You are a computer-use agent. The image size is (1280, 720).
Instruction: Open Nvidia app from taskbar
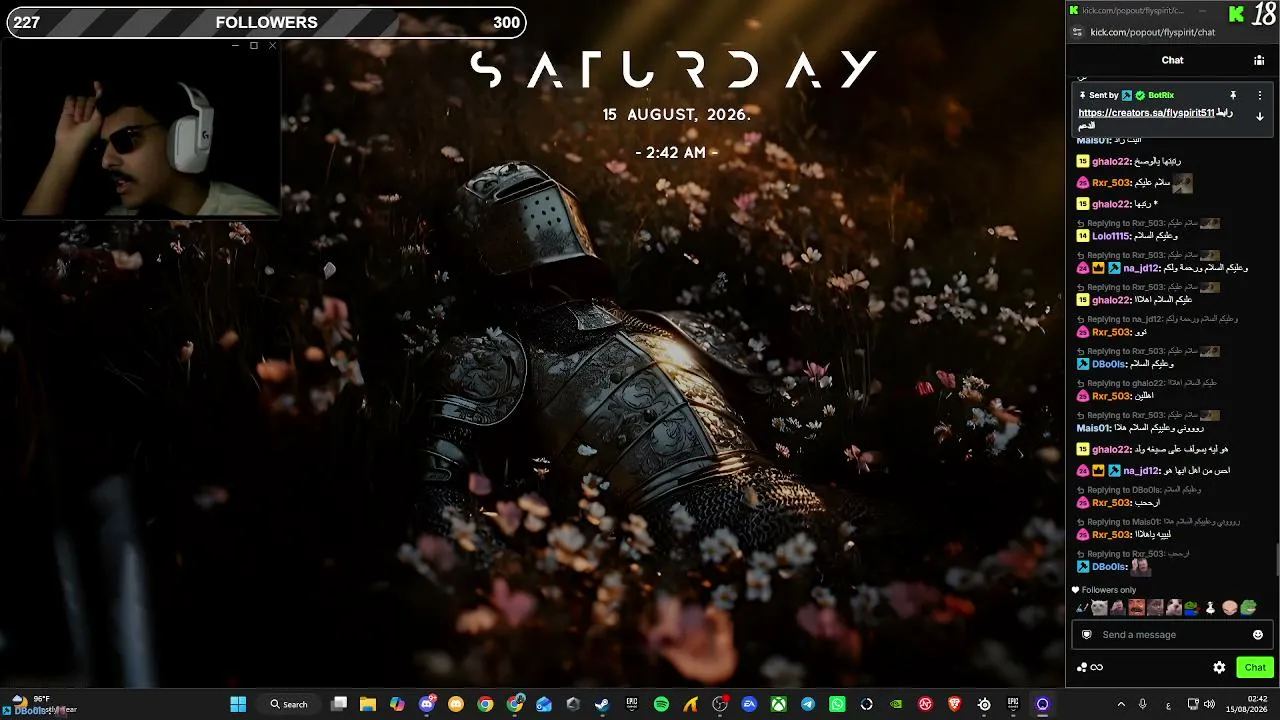[896, 704]
